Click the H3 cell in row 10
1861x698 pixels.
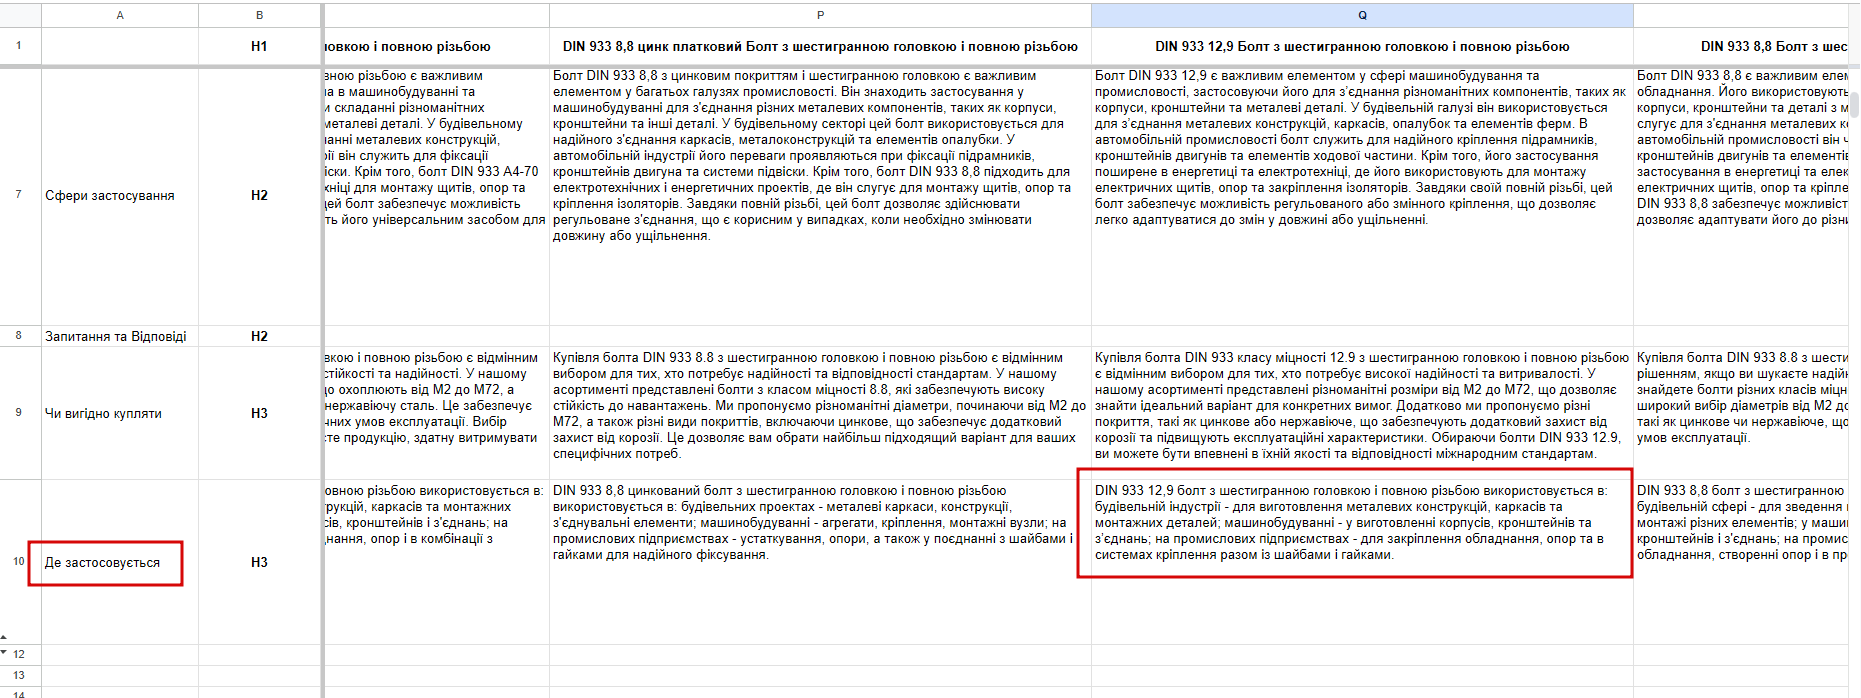tap(259, 563)
